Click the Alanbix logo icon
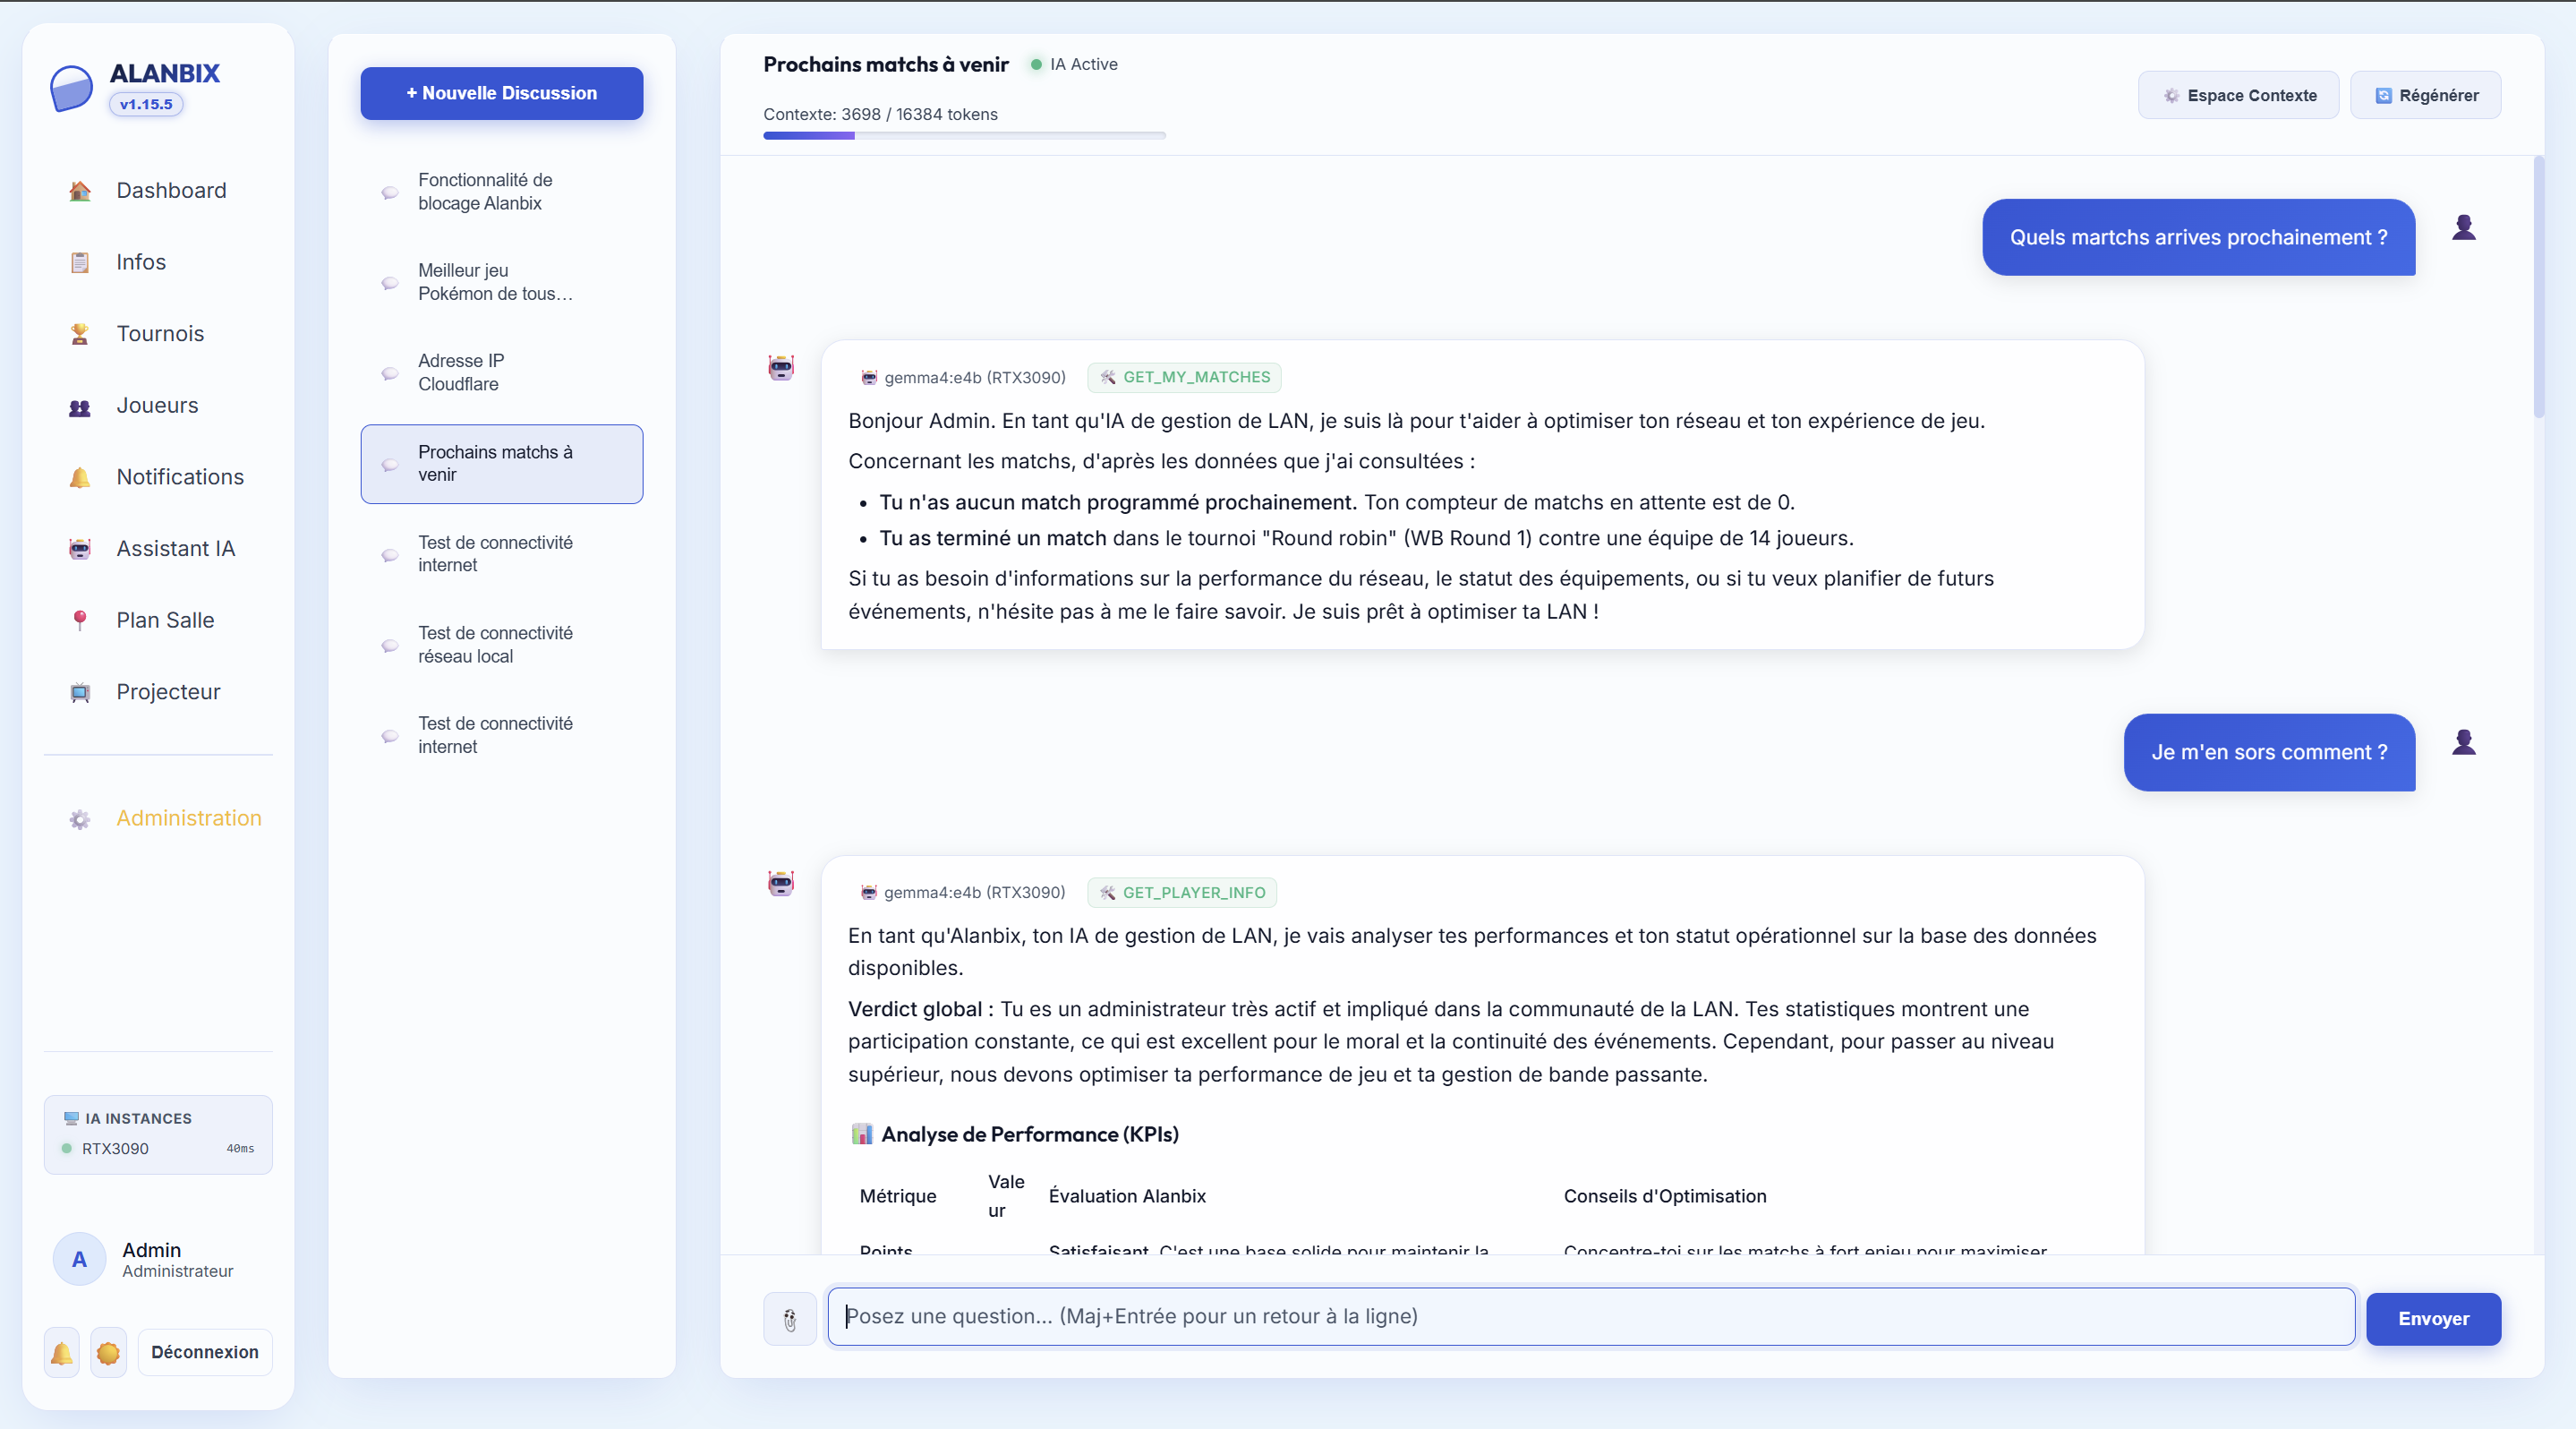The height and width of the screenshot is (1429, 2576). [x=72, y=89]
